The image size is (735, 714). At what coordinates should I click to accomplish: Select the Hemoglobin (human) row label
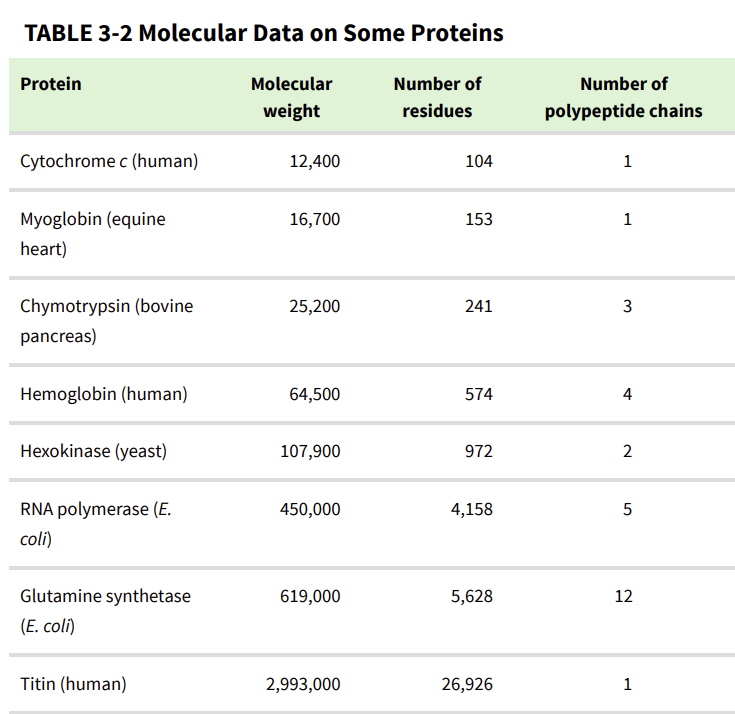click(104, 394)
